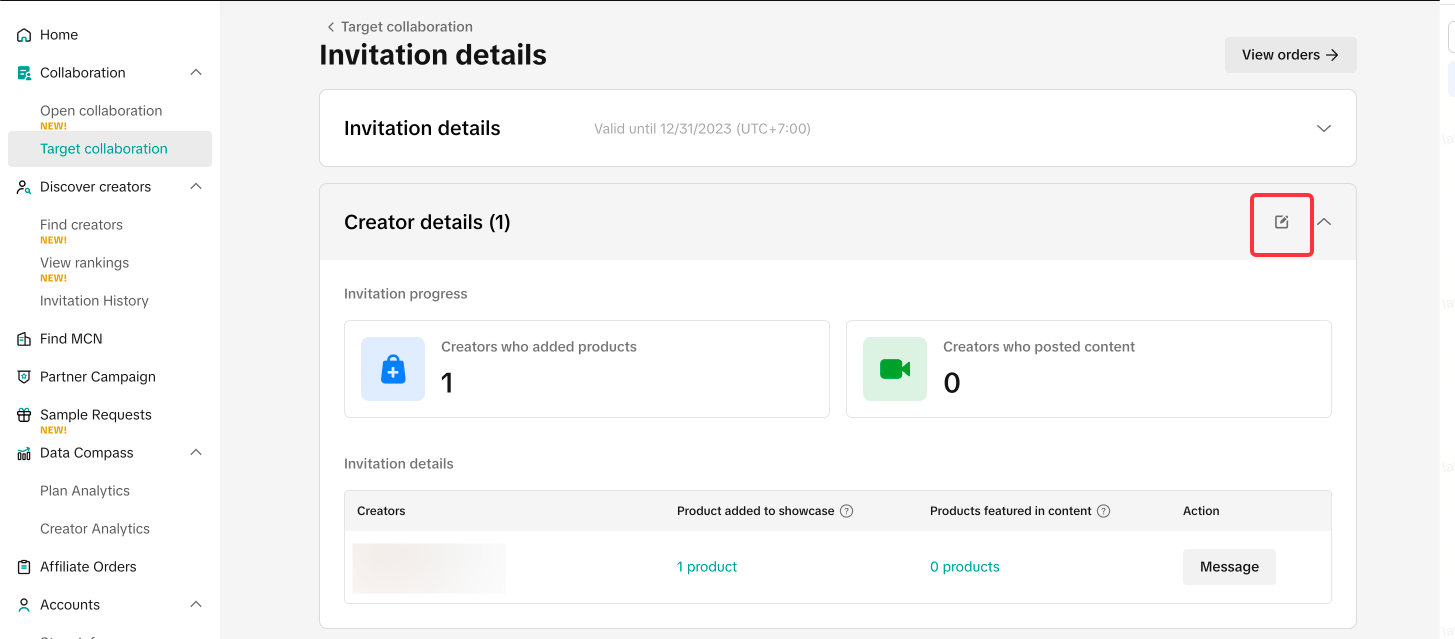This screenshot has height=639, width=1455.
Task: Click help icon beside Product added to showcase
Action: pyautogui.click(x=846, y=511)
